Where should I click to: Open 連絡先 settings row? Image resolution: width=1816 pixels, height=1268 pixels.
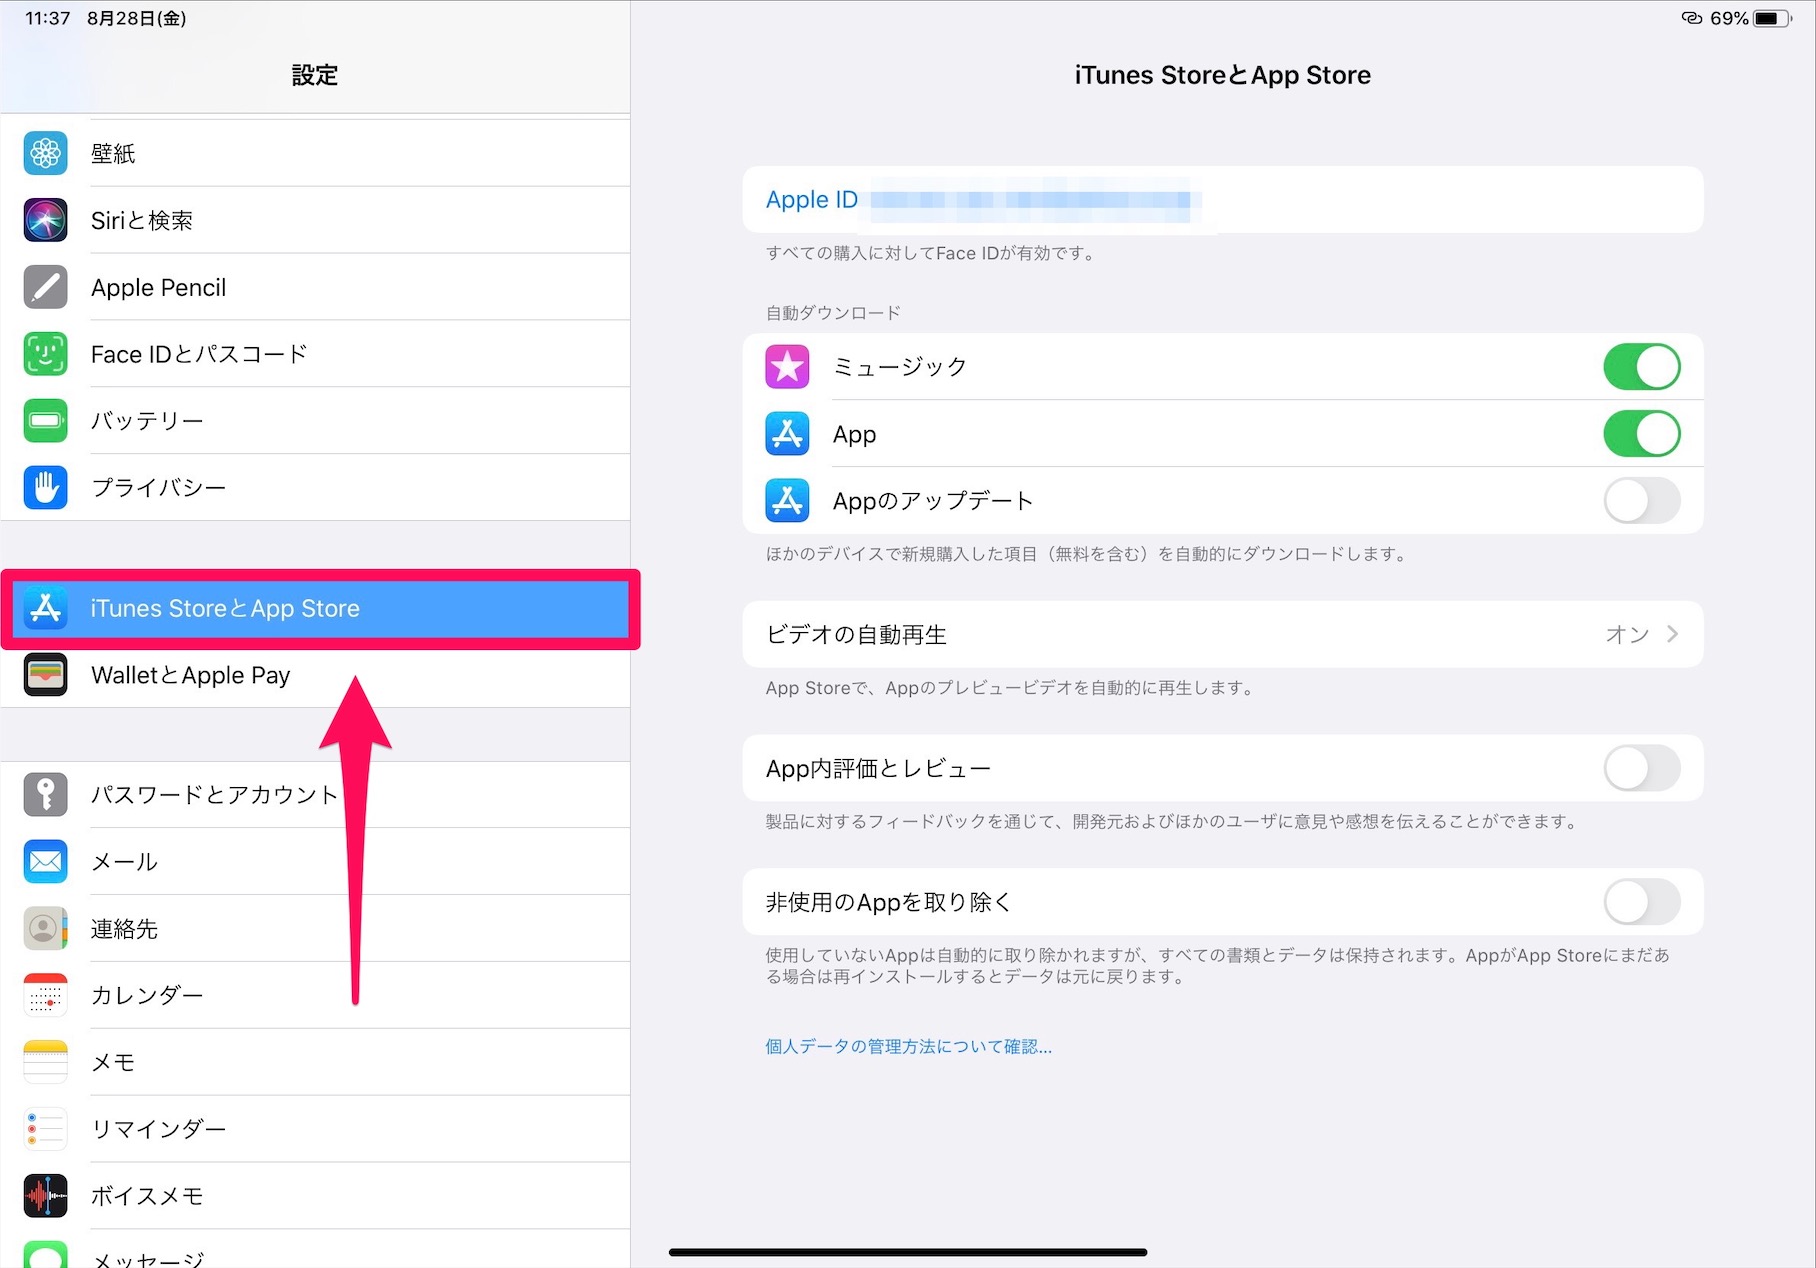315,929
